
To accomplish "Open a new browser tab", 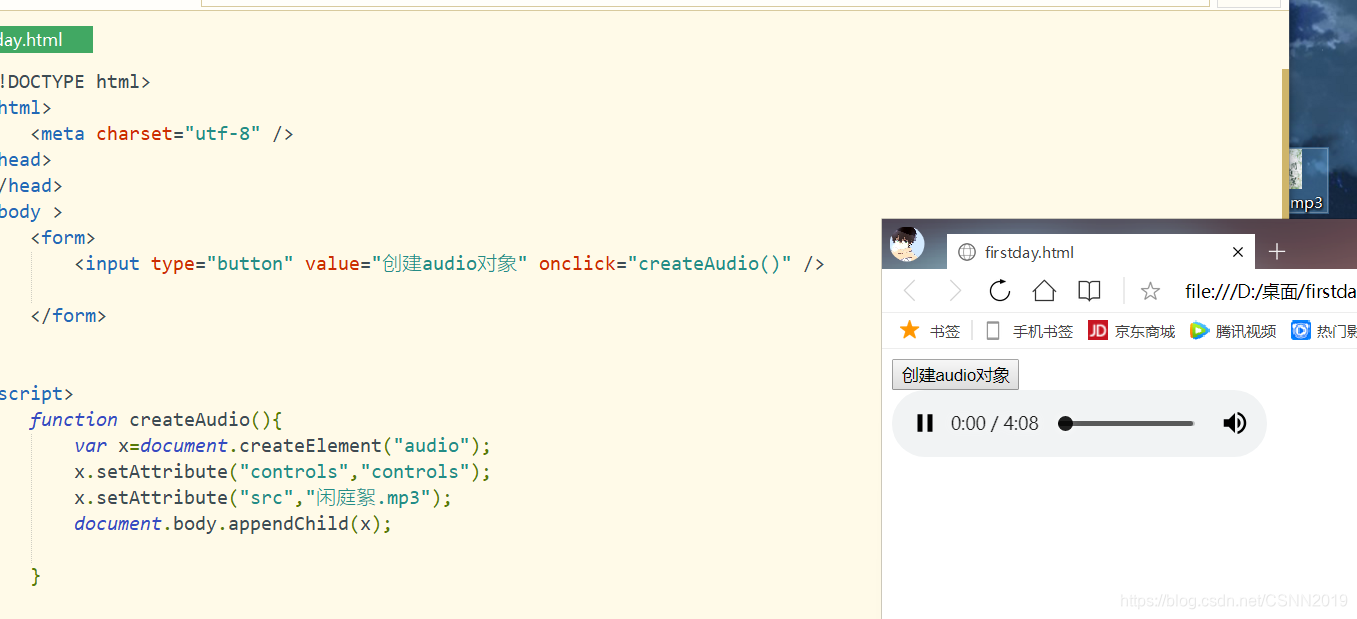I will coord(1276,252).
